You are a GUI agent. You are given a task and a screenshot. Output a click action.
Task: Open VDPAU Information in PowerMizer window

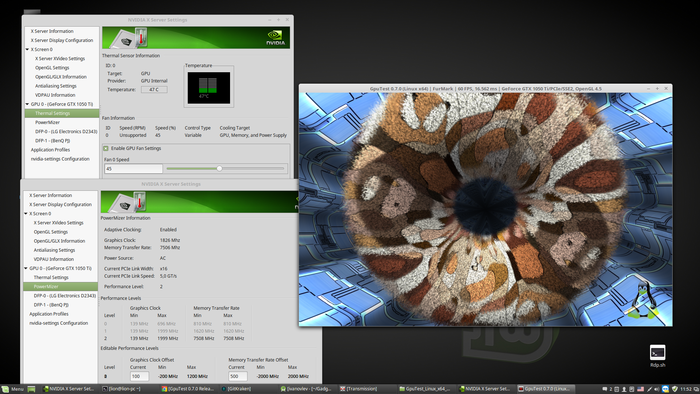coord(54,259)
